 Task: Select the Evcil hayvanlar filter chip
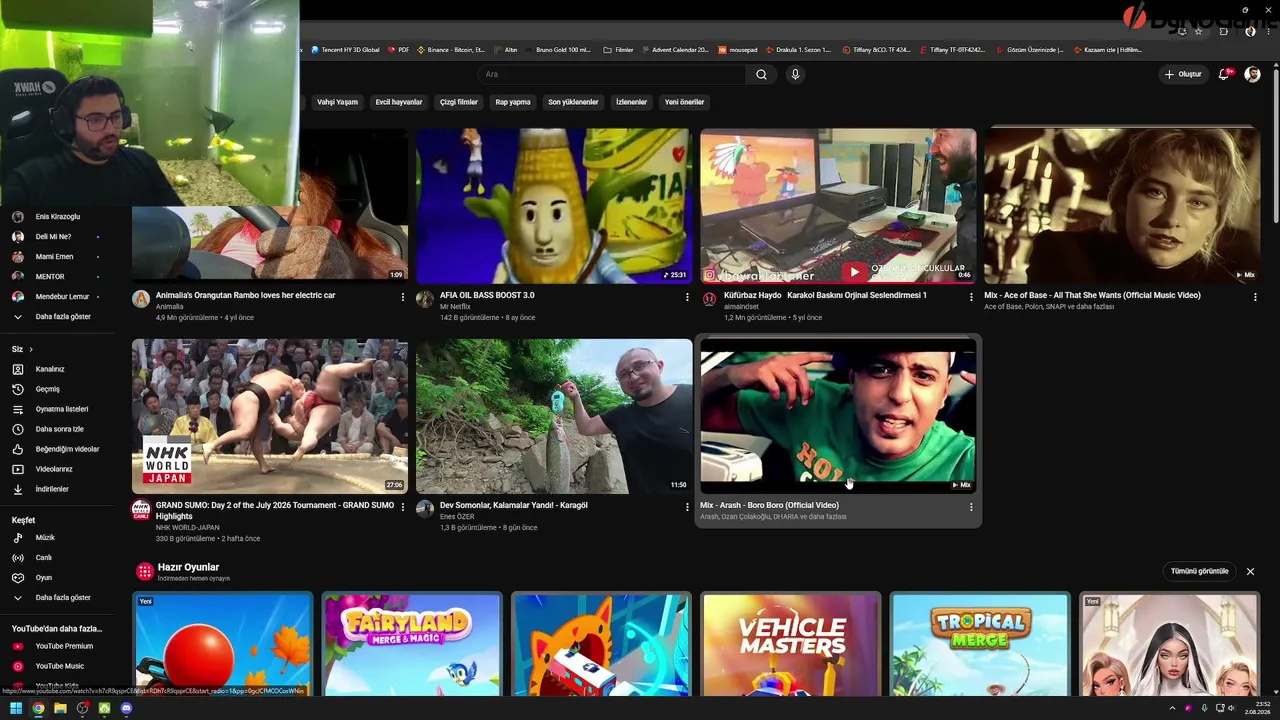399,102
